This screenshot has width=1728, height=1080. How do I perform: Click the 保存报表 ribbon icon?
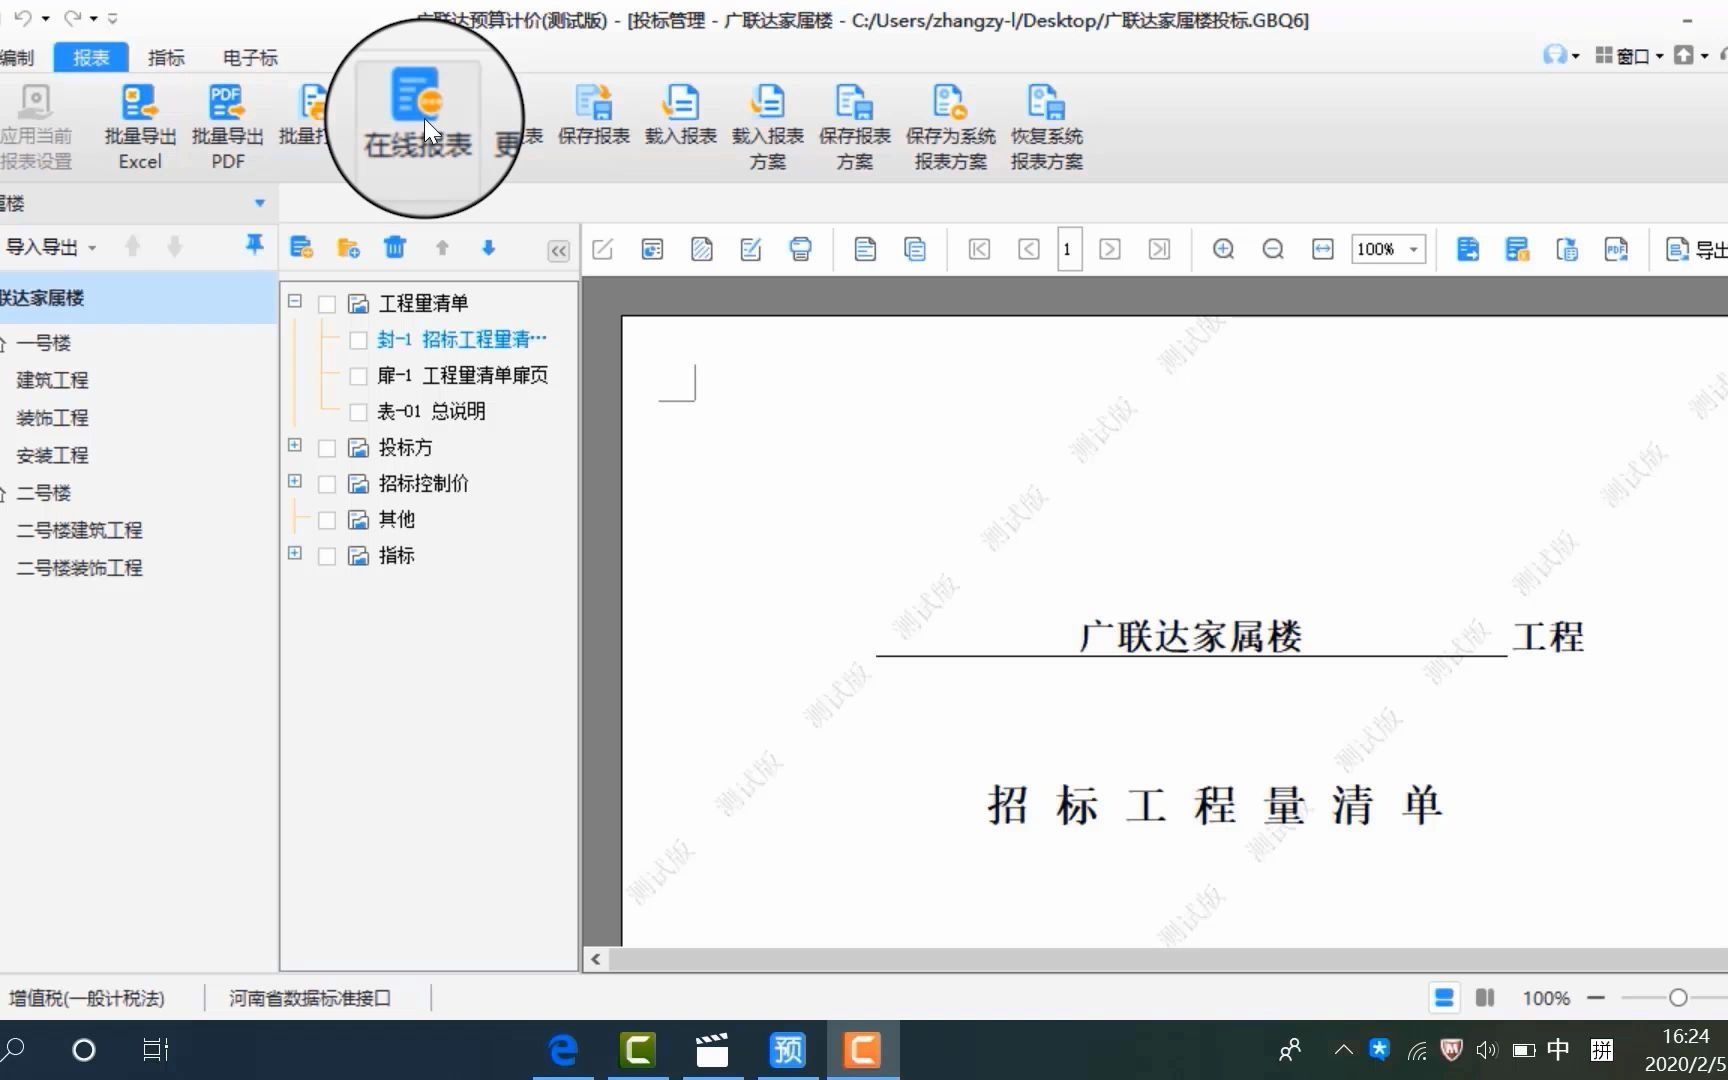(594, 115)
